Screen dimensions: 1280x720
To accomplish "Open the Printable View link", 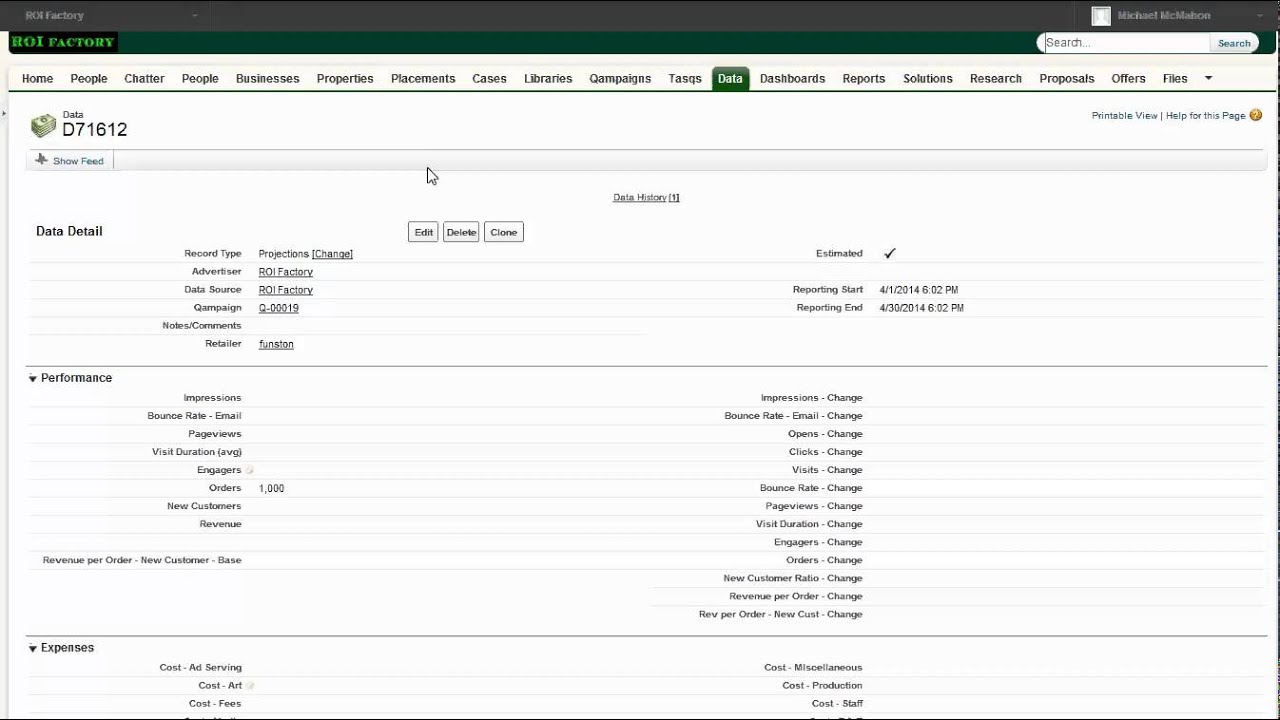I will 1124,116.
